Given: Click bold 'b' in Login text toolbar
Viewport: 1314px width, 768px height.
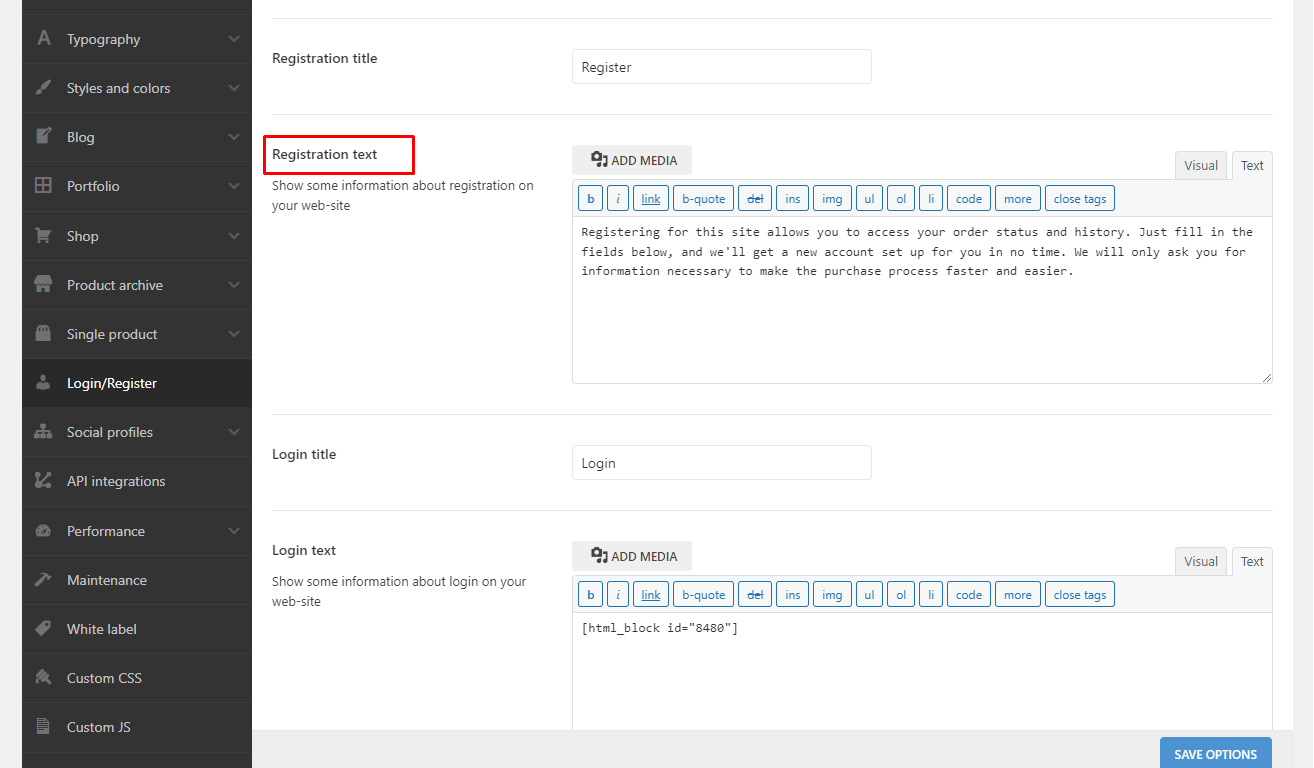Looking at the screenshot, I should pos(590,595).
